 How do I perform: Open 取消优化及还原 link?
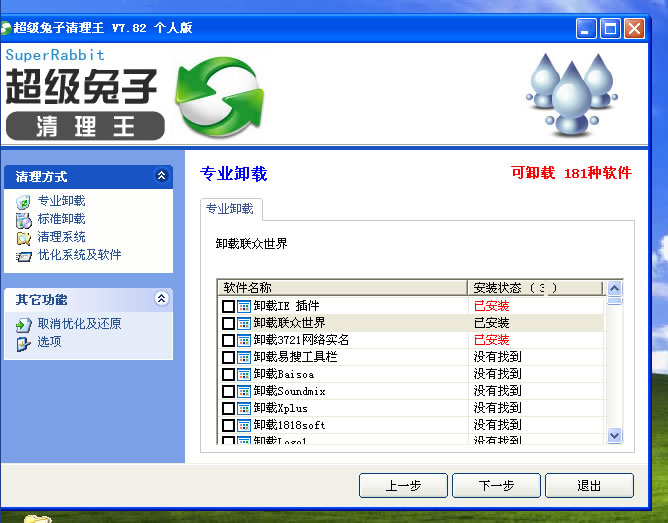coord(79,324)
